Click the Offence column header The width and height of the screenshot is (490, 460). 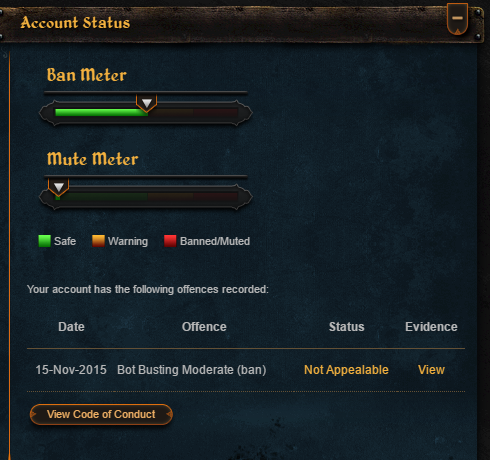coord(204,327)
